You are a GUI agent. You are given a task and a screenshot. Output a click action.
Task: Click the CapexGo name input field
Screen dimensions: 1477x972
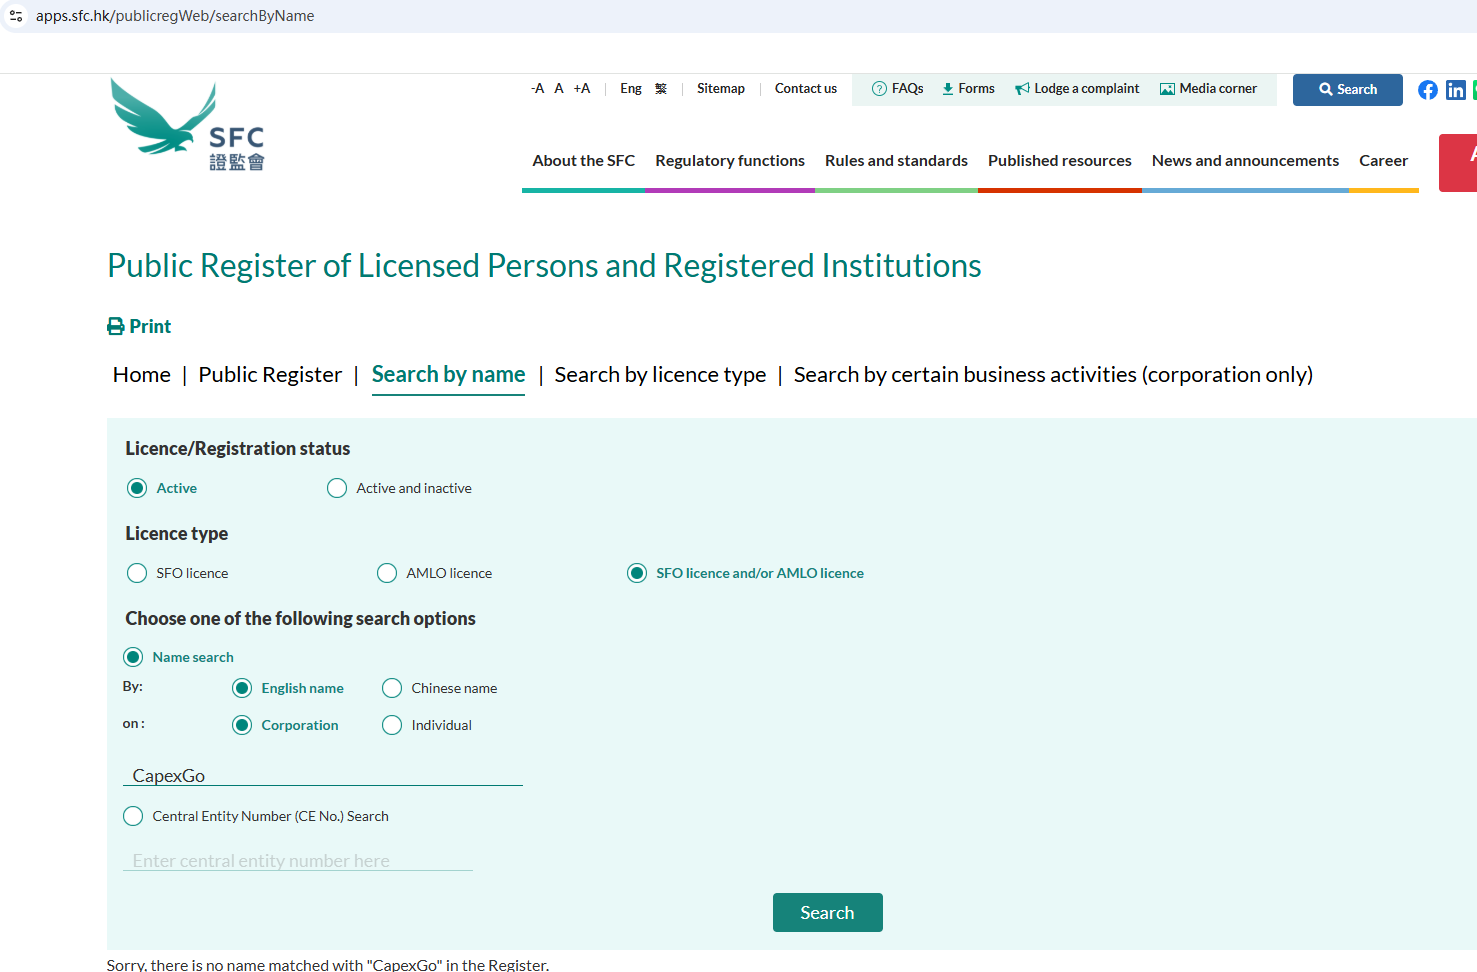322,775
